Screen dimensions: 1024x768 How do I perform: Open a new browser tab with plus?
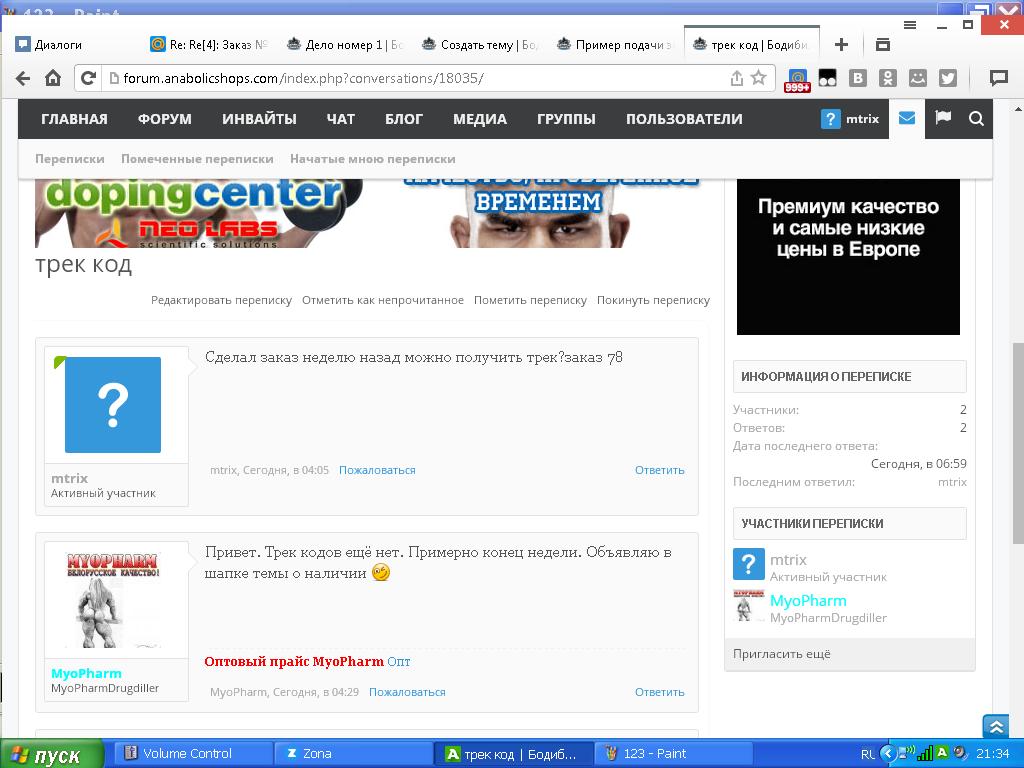click(x=841, y=44)
